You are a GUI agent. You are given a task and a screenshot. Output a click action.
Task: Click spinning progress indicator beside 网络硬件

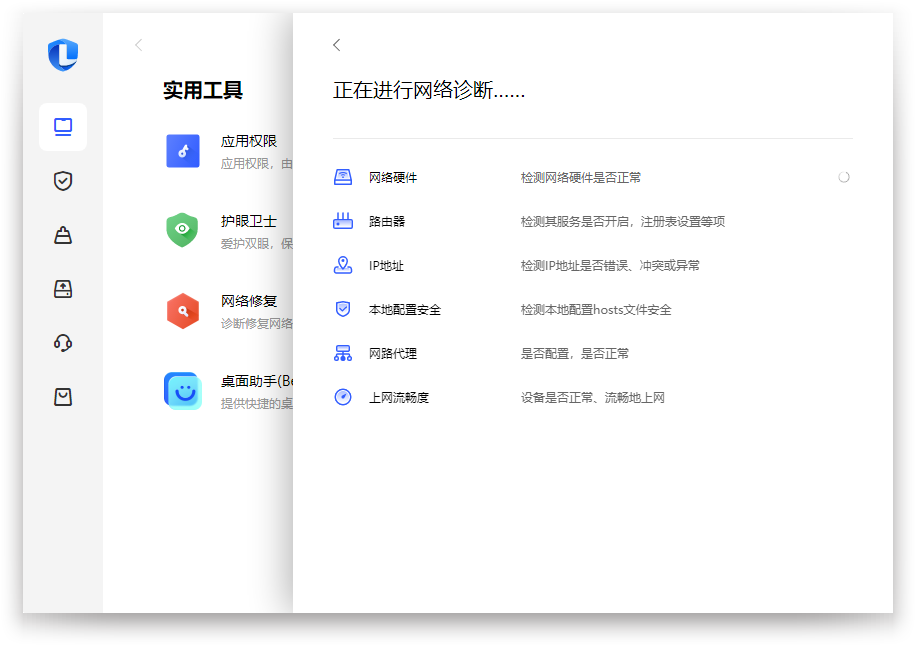[x=844, y=176]
